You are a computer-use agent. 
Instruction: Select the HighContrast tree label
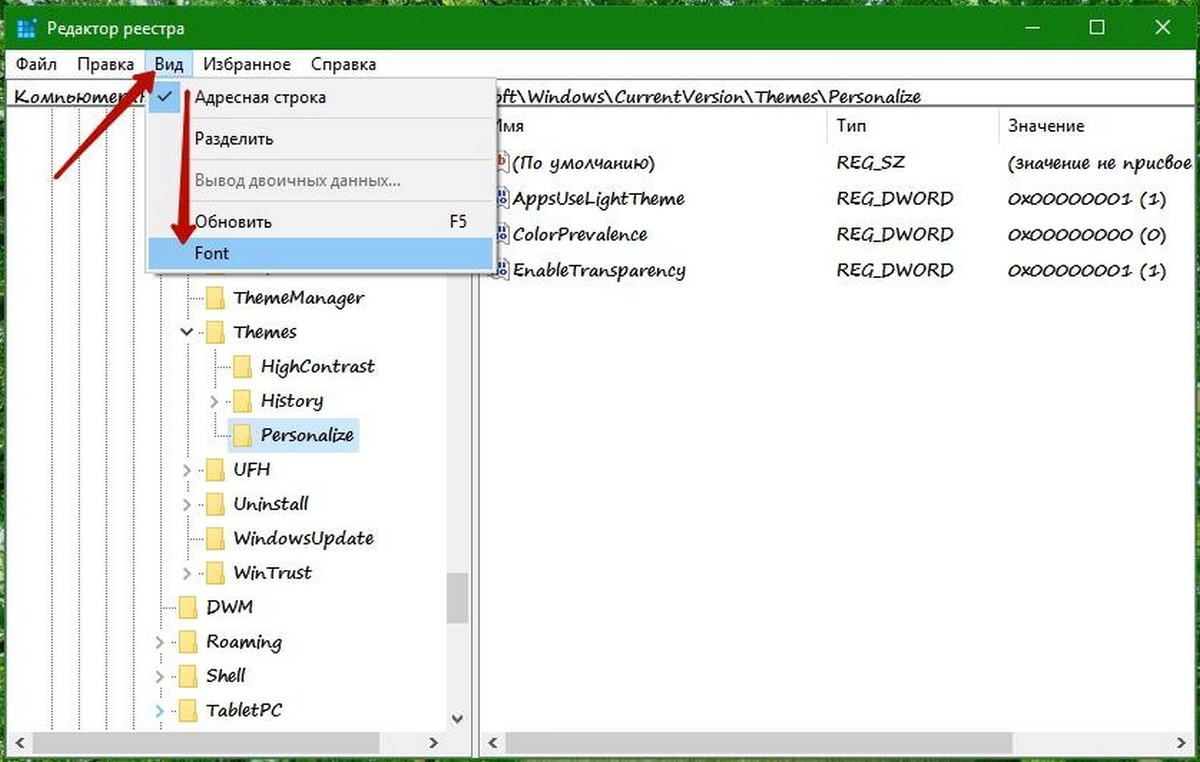[317, 367]
